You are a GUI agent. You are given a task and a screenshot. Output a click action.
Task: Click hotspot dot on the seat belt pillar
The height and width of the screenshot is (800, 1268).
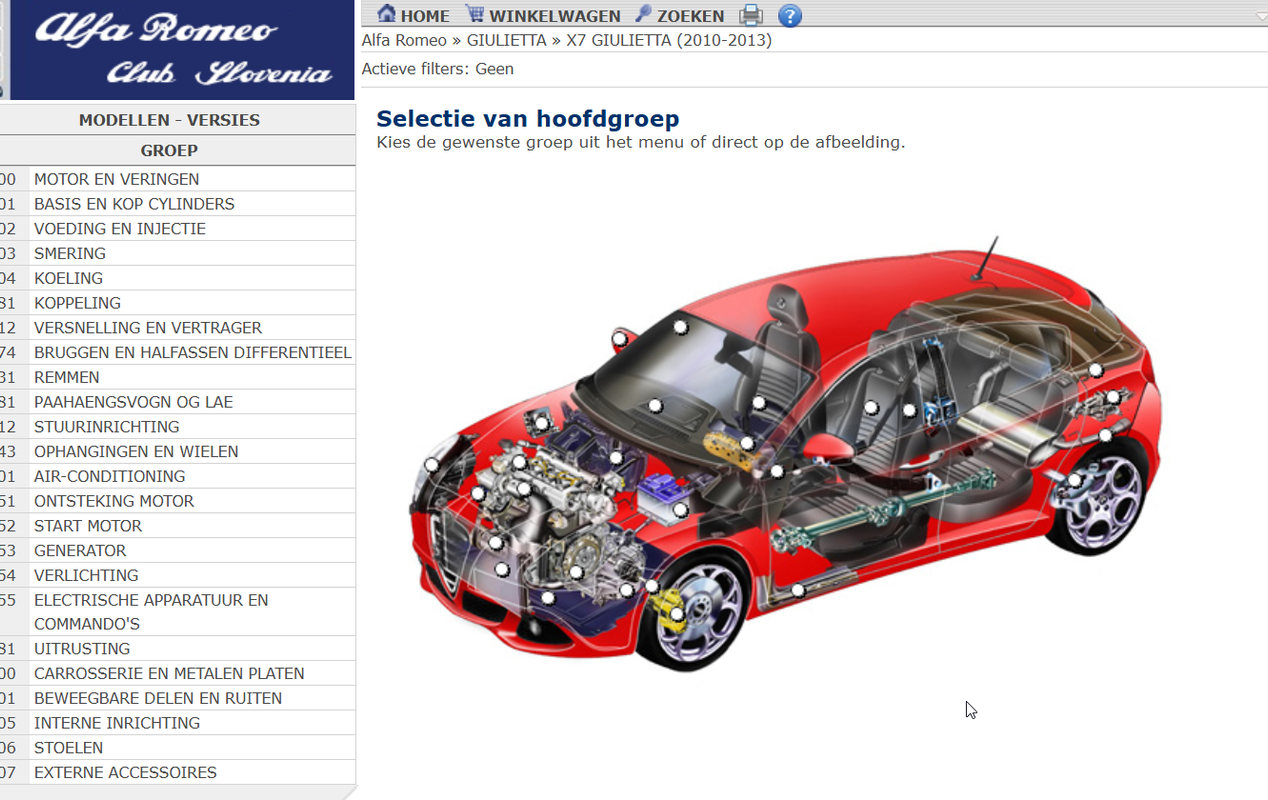click(909, 410)
